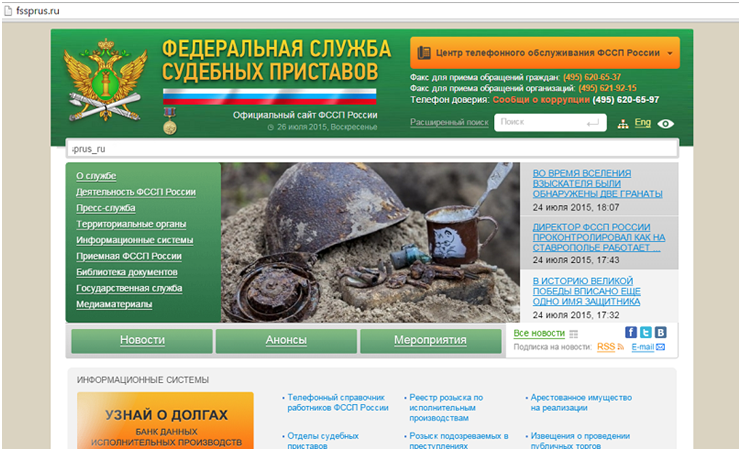Select the Анонсы tab

pyautogui.click(x=286, y=340)
